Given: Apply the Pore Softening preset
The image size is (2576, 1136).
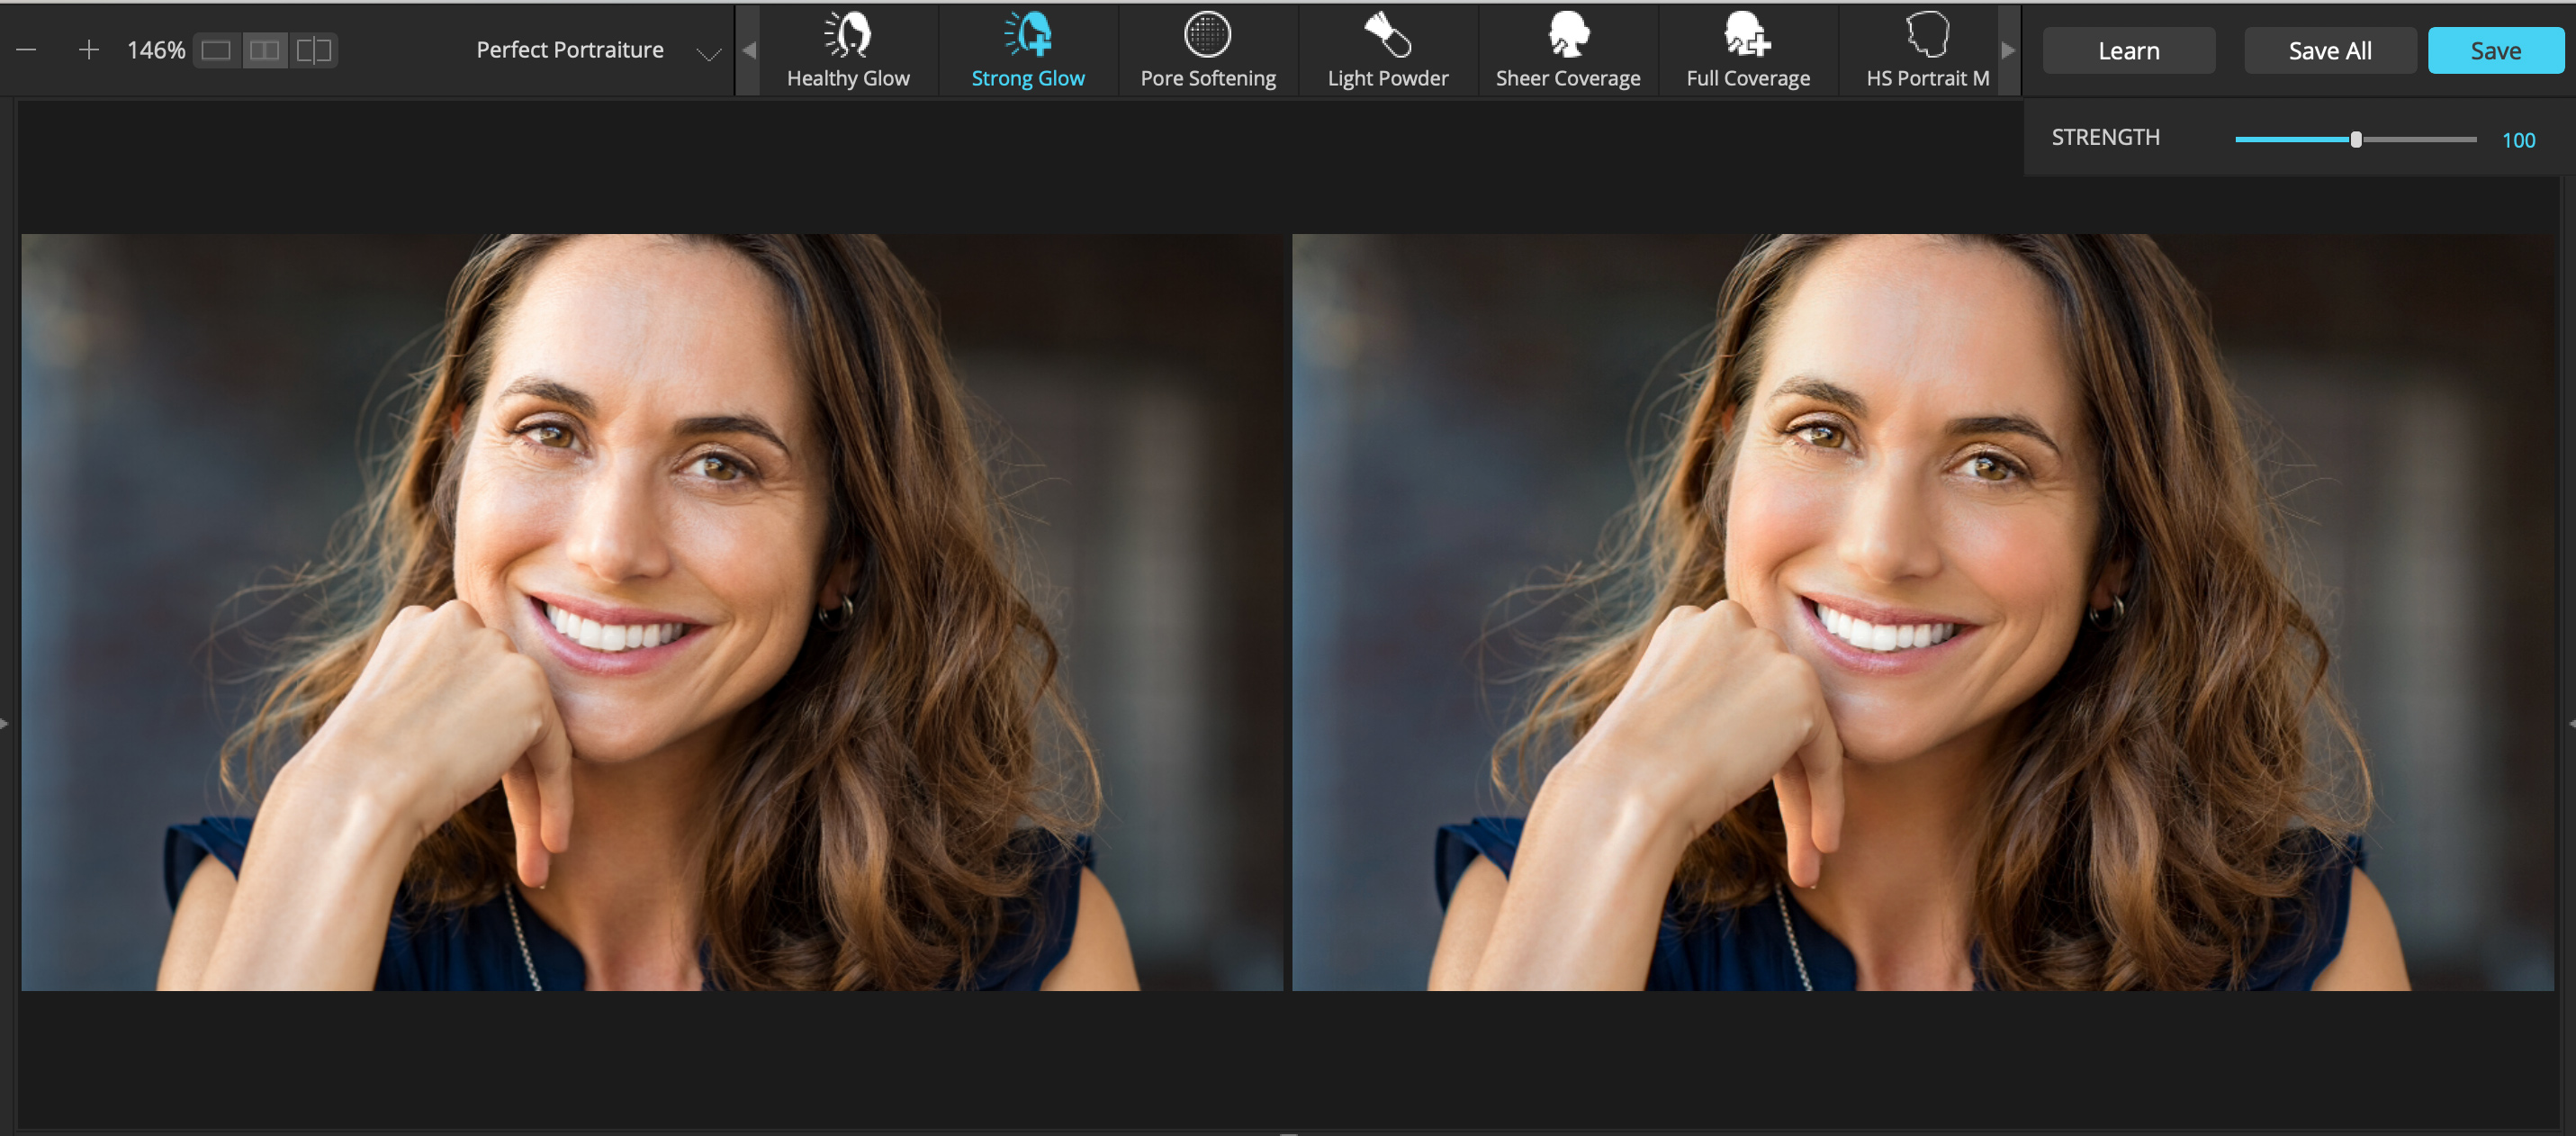Looking at the screenshot, I should [1208, 49].
